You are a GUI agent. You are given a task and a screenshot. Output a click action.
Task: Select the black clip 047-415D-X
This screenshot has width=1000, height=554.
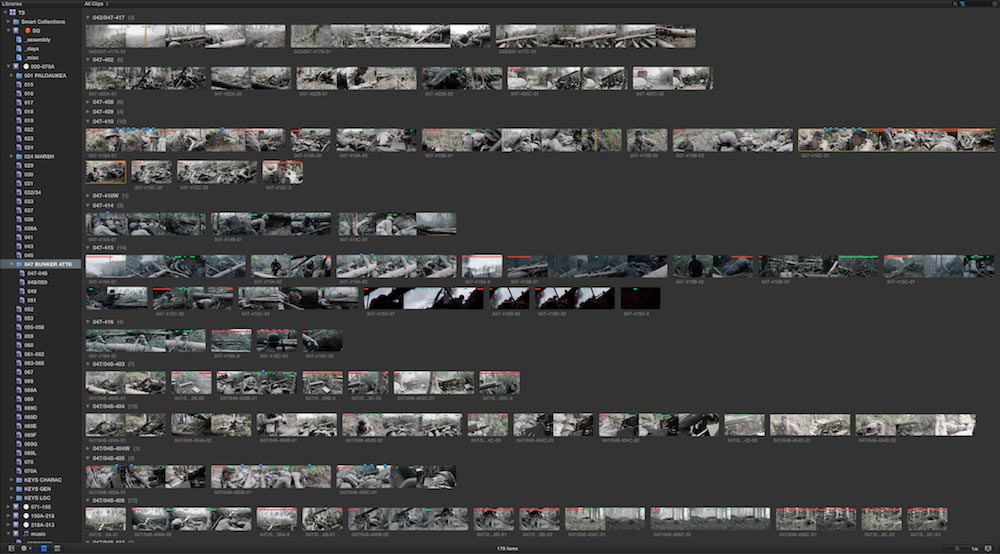coord(640,298)
